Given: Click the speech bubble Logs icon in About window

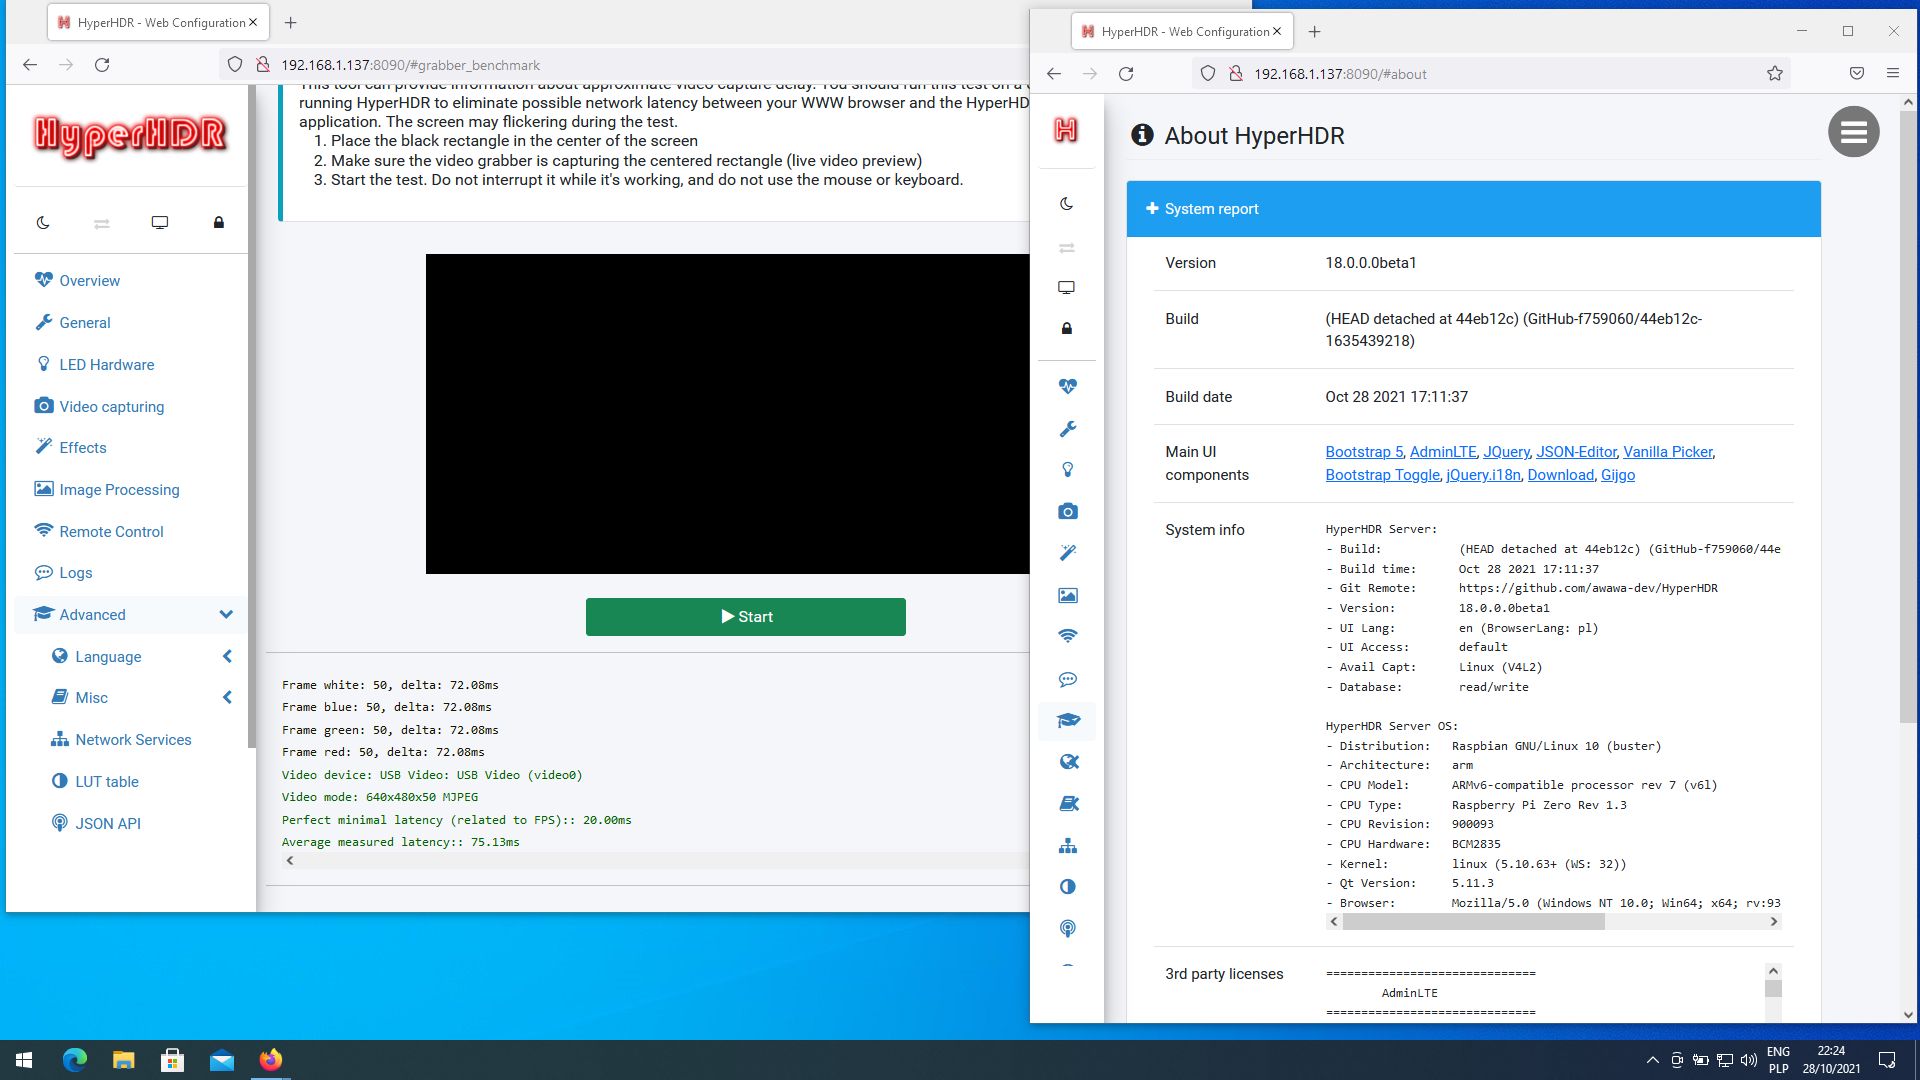Looking at the screenshot, I should click(1068, 680).
